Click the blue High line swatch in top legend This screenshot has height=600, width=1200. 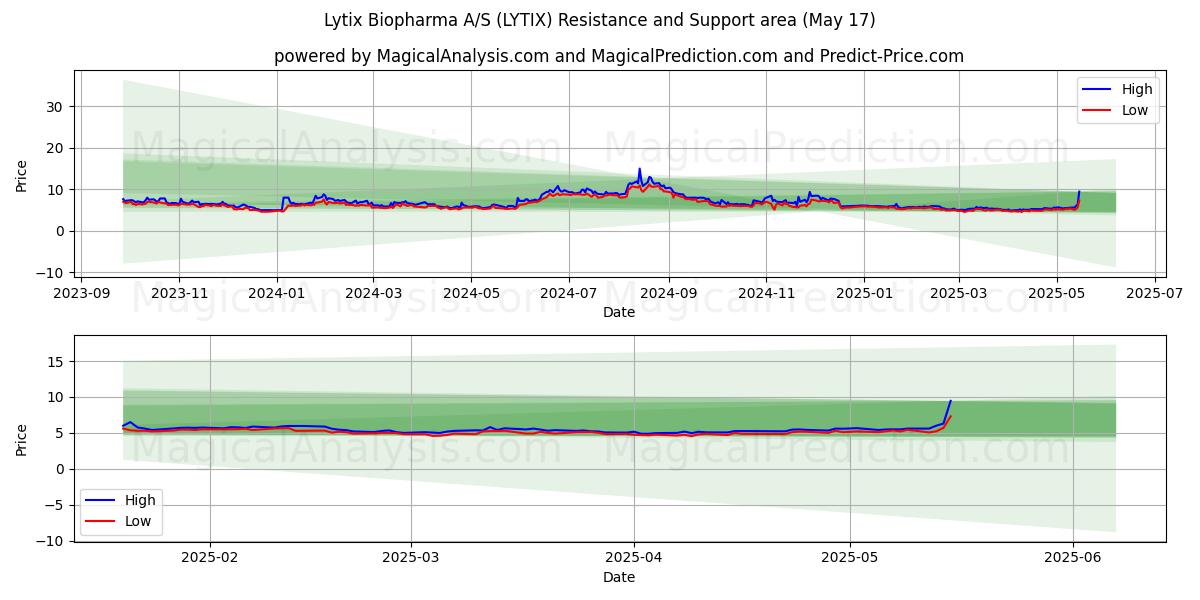point(1098,90)
